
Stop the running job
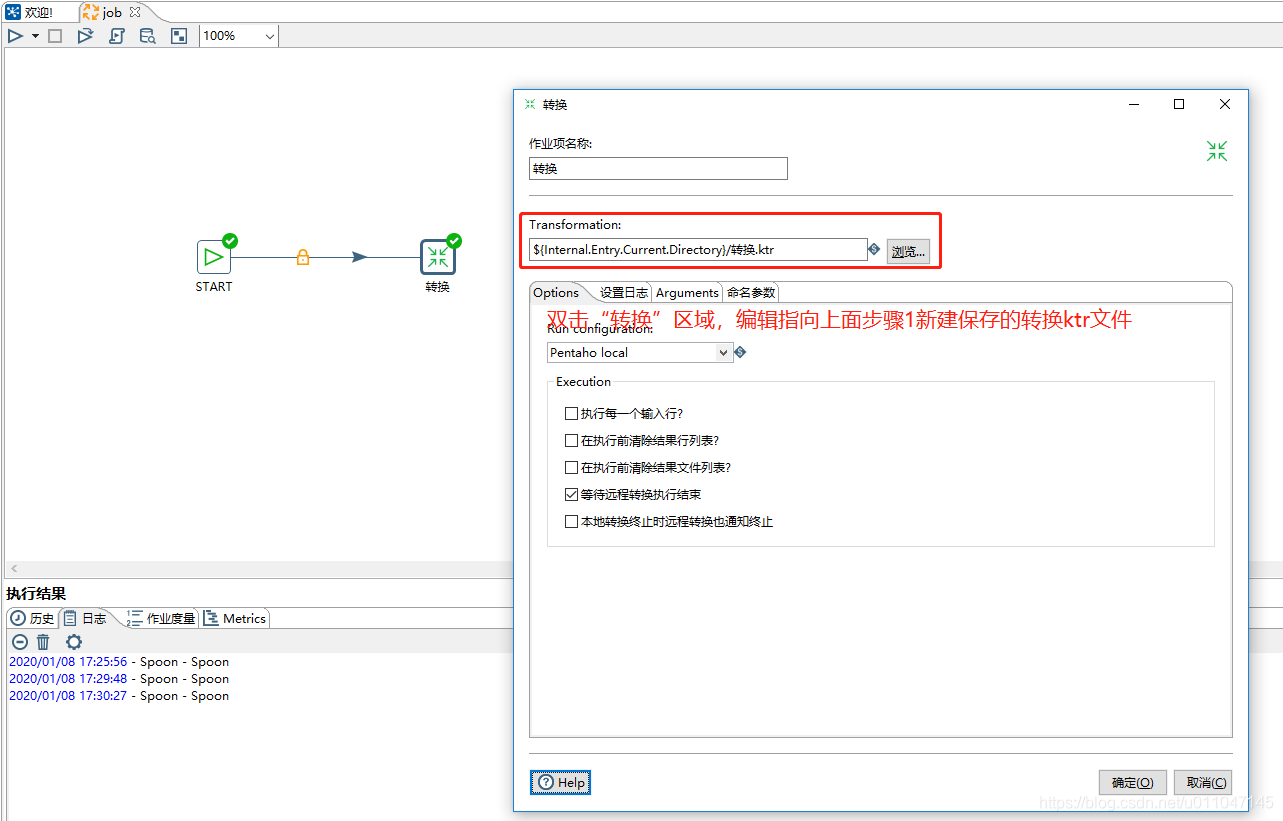(55, 36)
